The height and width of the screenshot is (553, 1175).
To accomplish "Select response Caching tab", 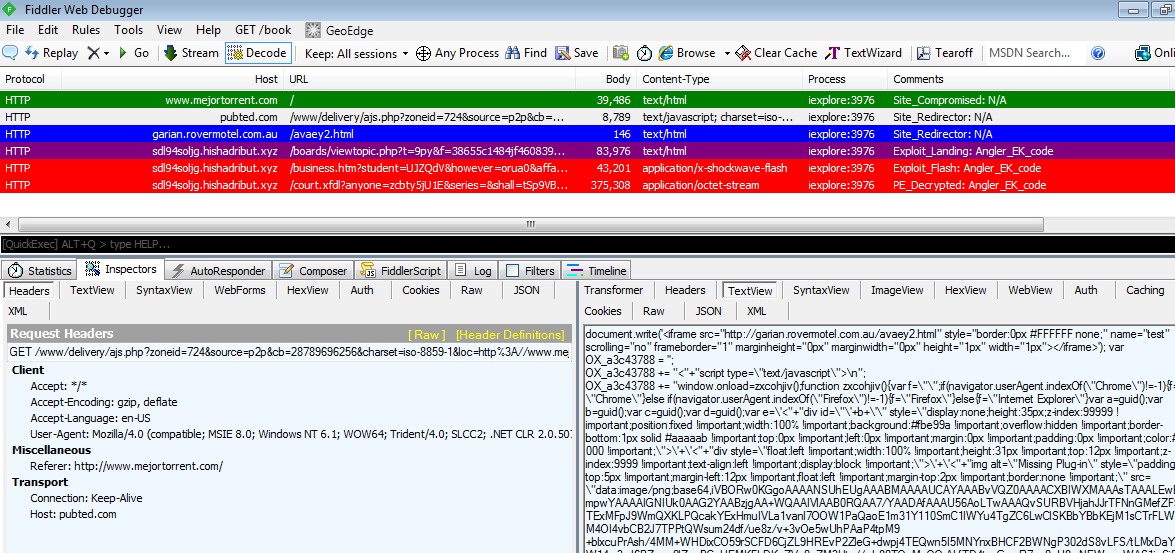I will [1145, 290].
